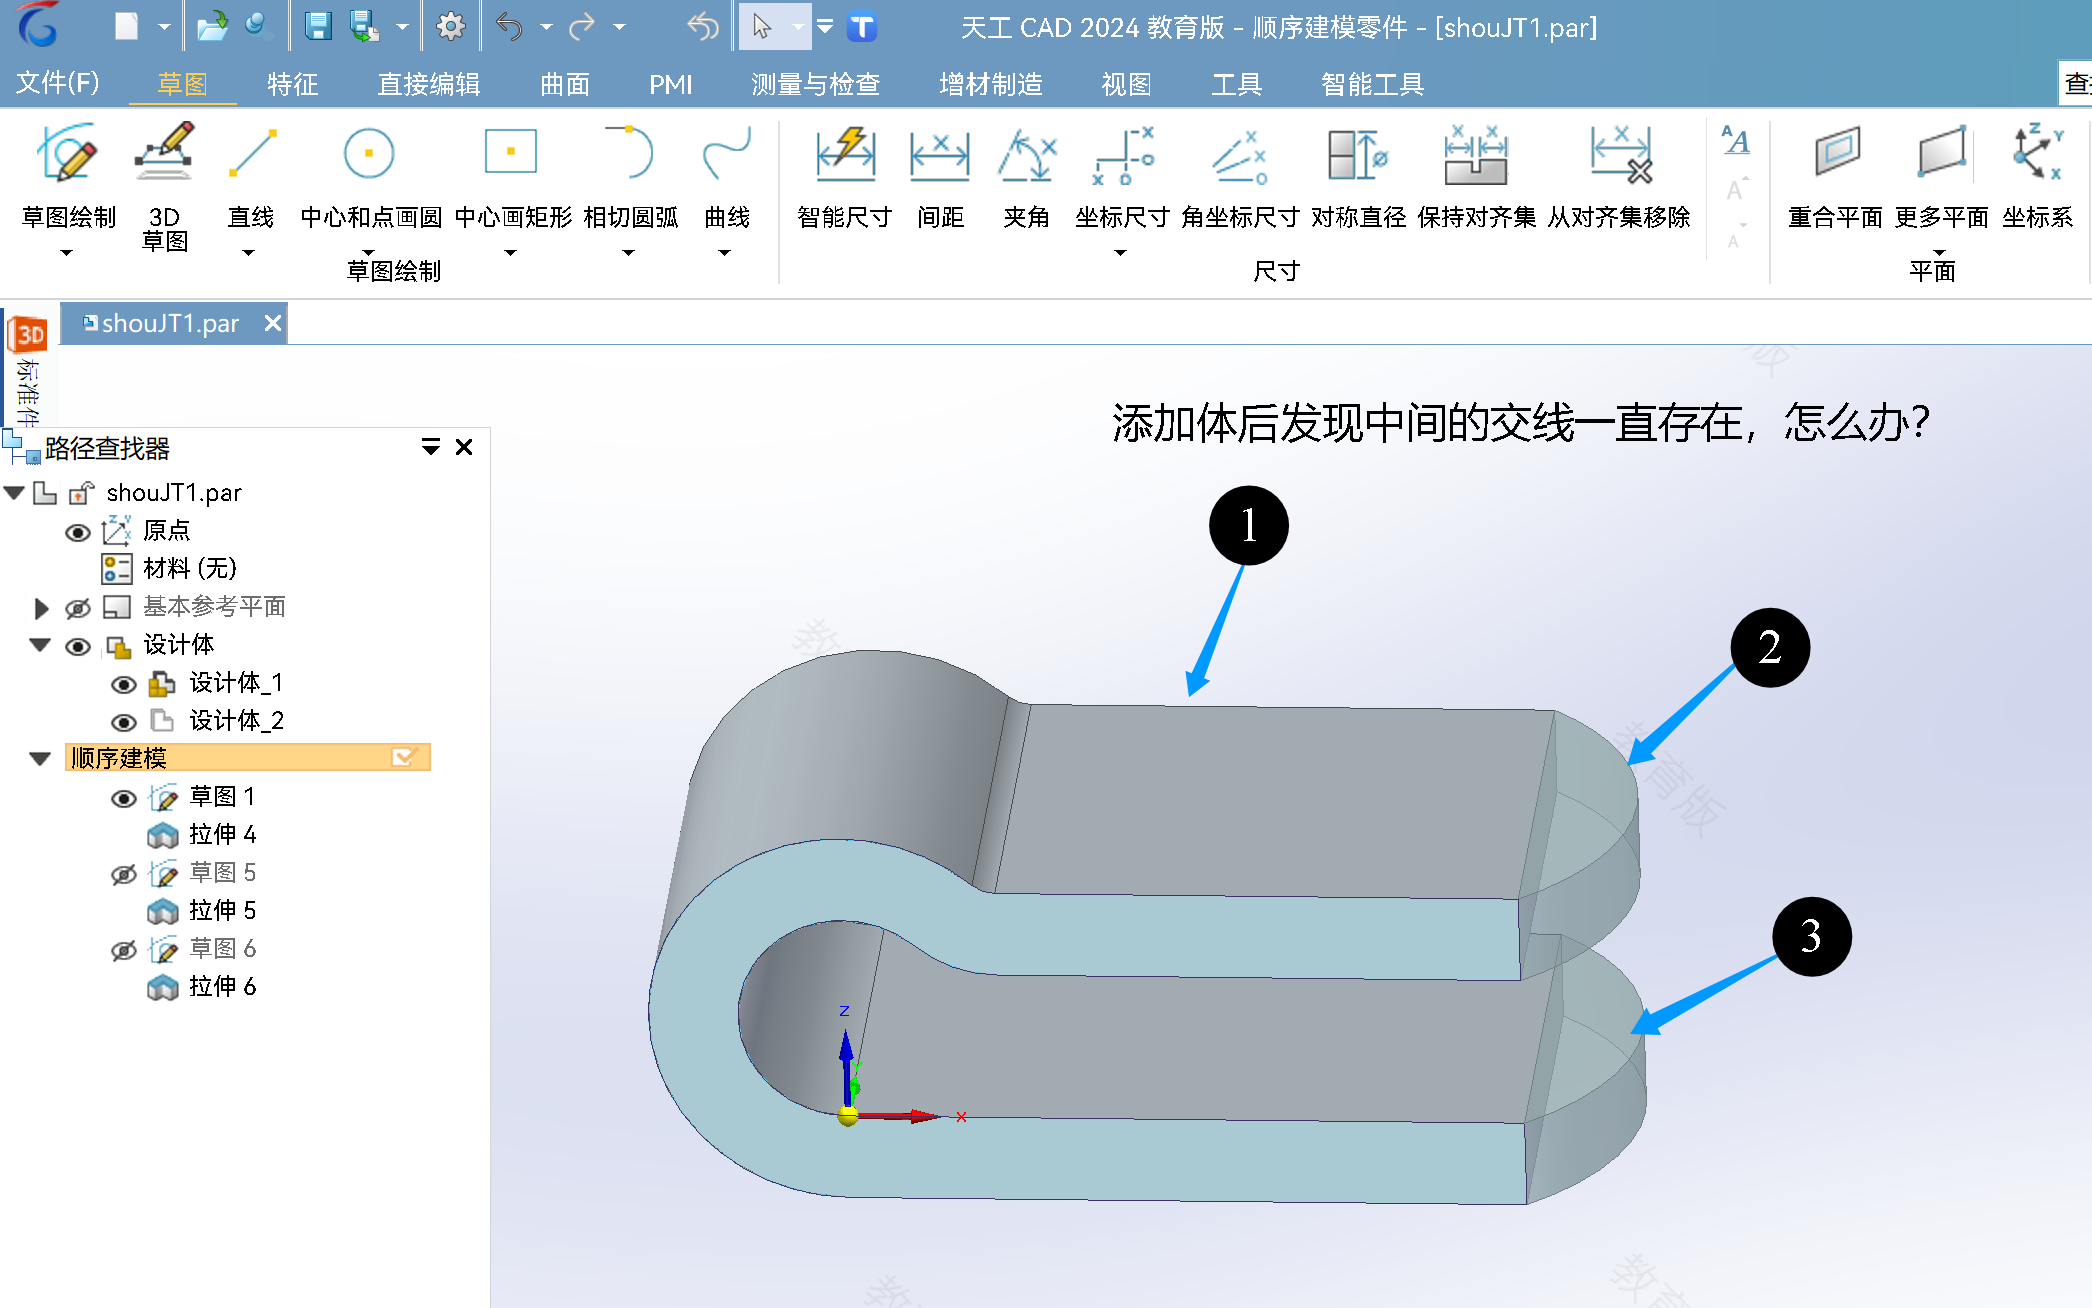Open the 更多平面 more planes tool
Screen dimensions: 2092x1308
[x=1941, y=175]
